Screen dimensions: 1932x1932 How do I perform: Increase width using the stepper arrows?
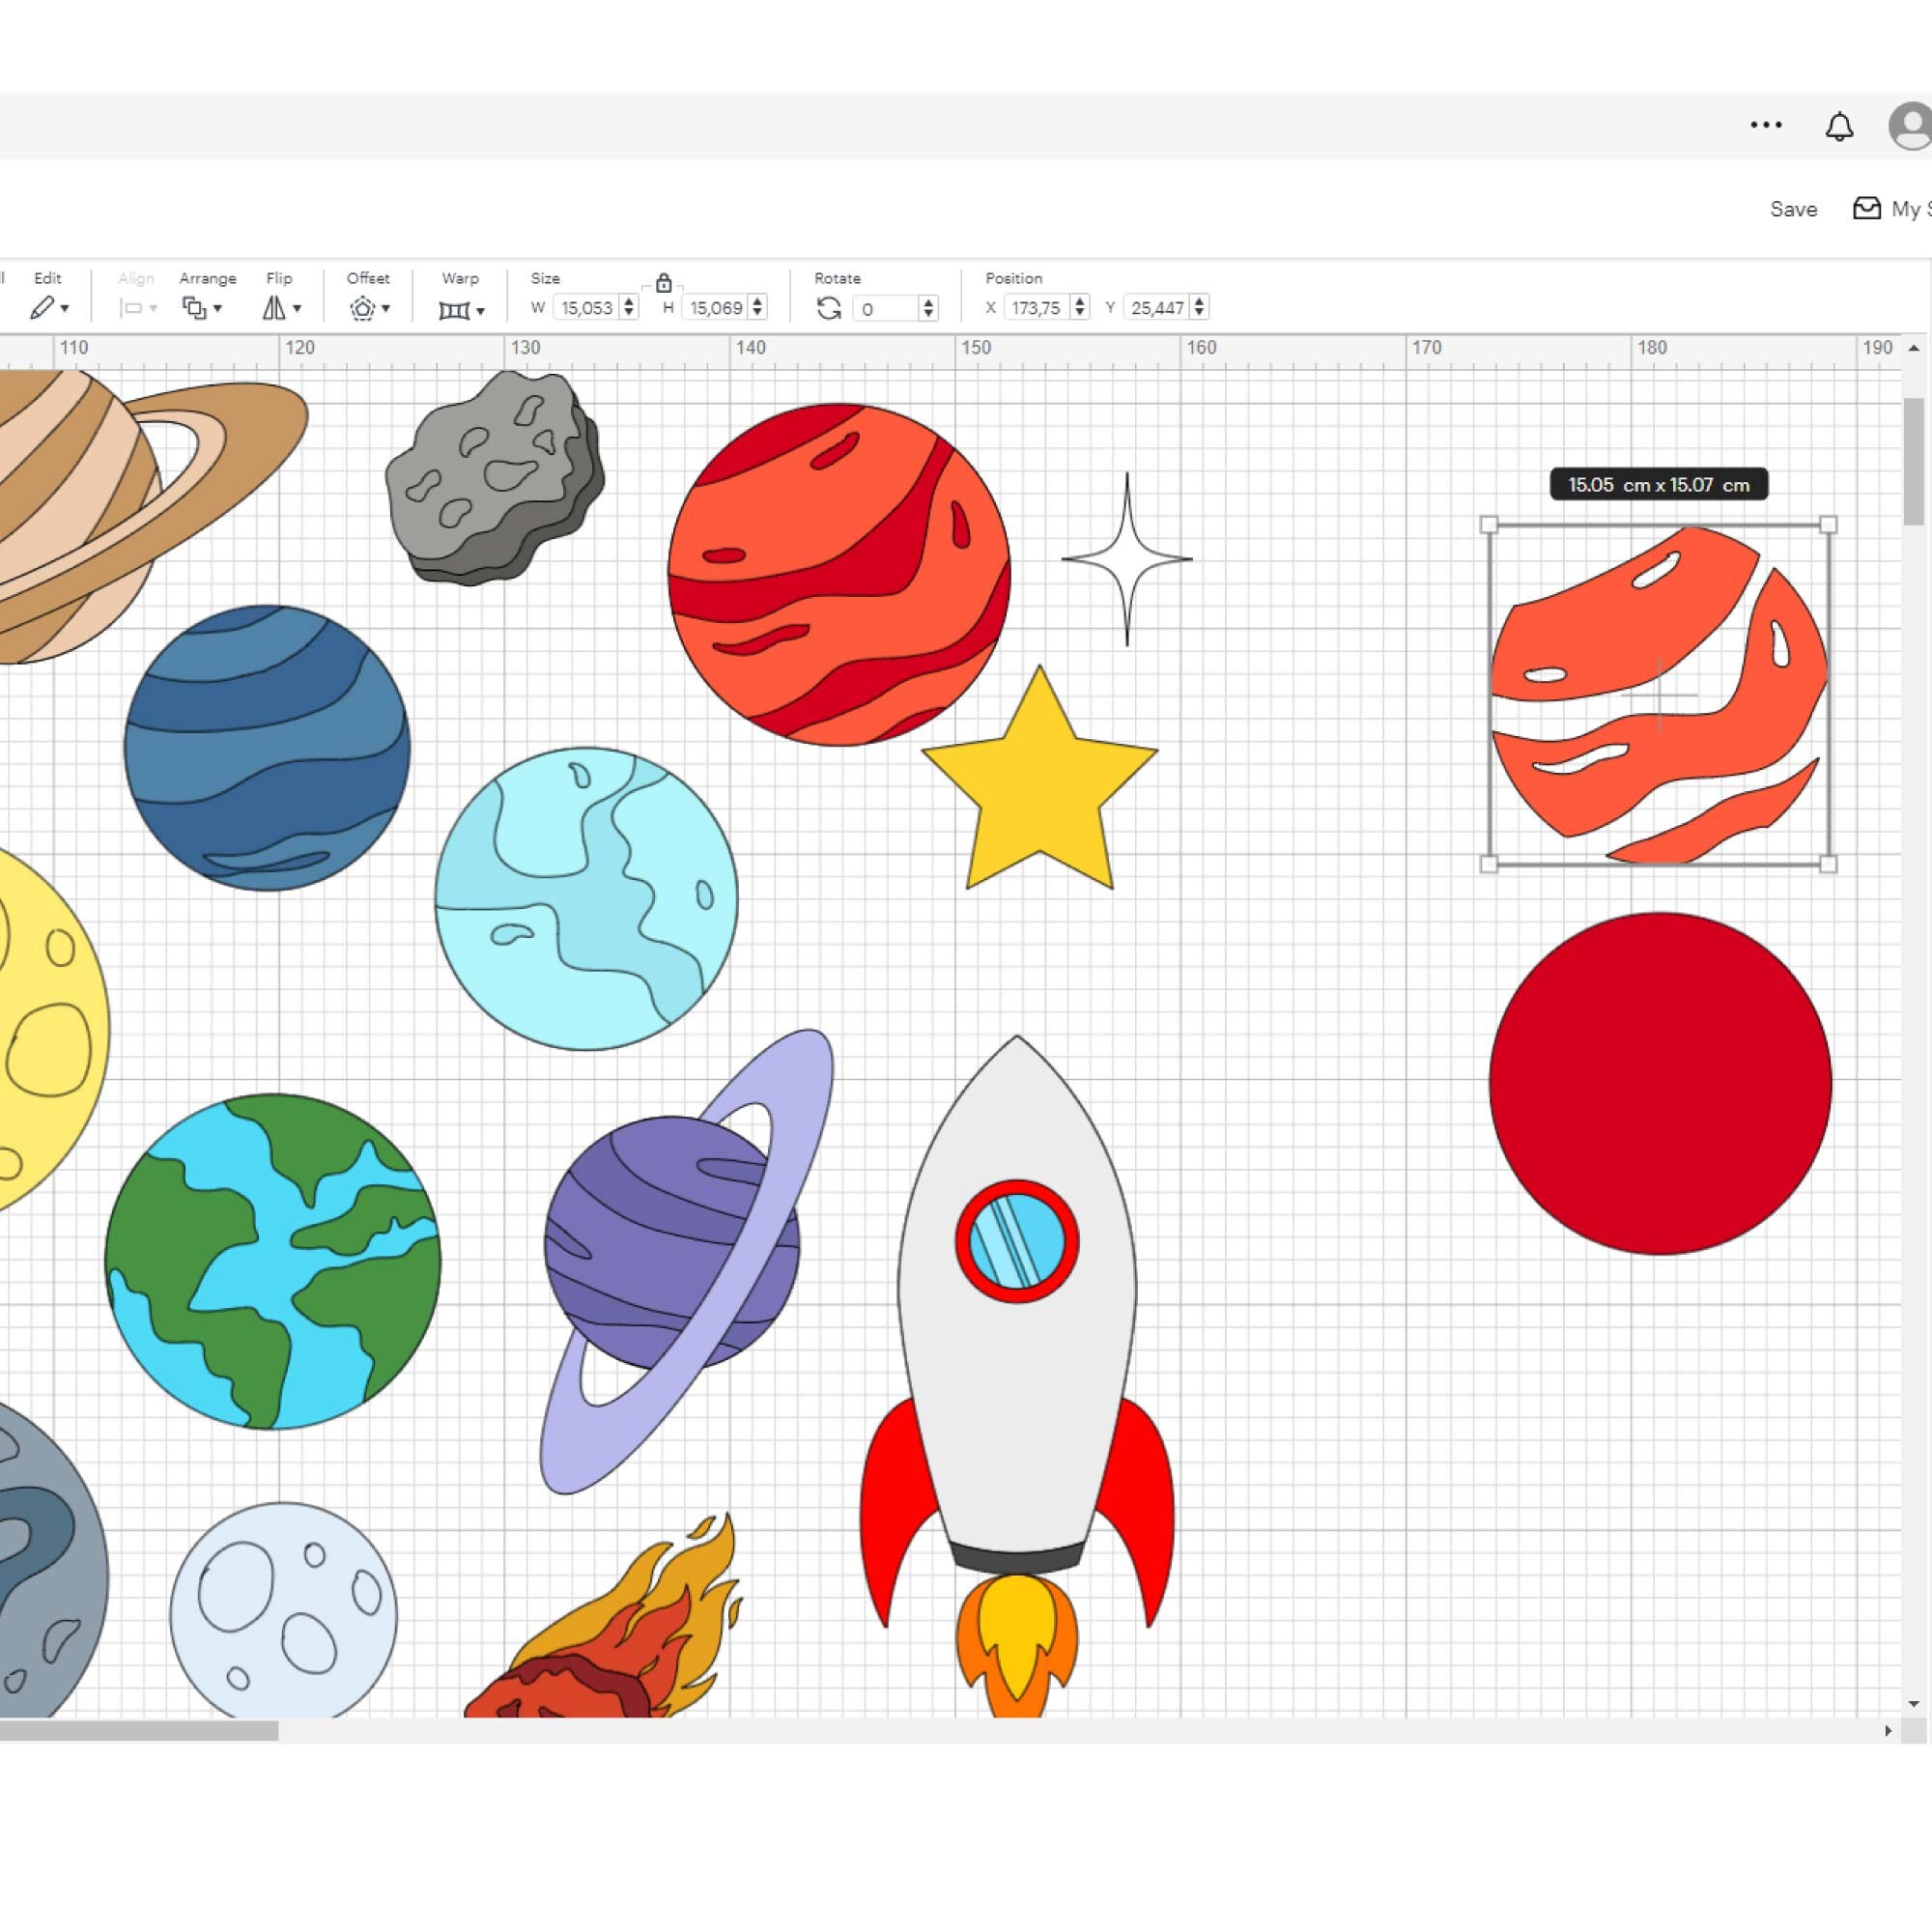coord(627,303)
